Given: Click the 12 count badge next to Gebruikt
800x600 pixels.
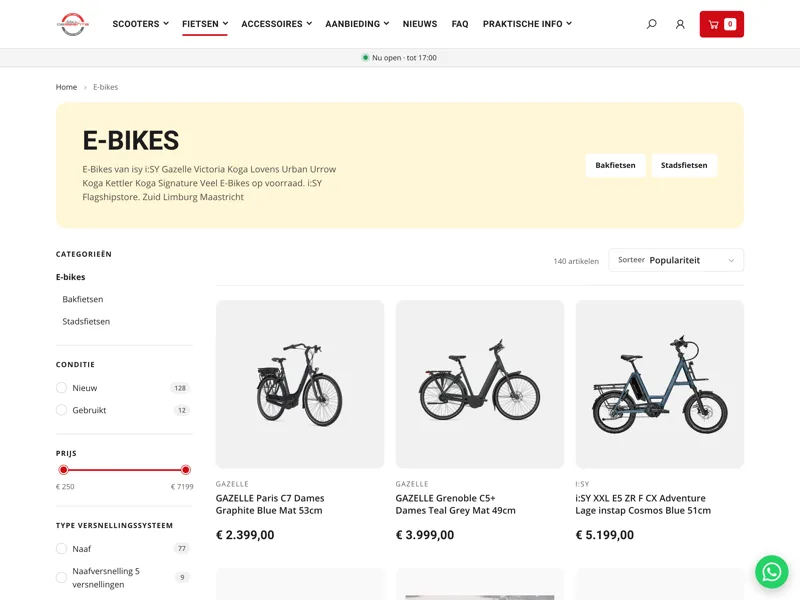Looking at the screenshot, I should click(x=182, y=410).
